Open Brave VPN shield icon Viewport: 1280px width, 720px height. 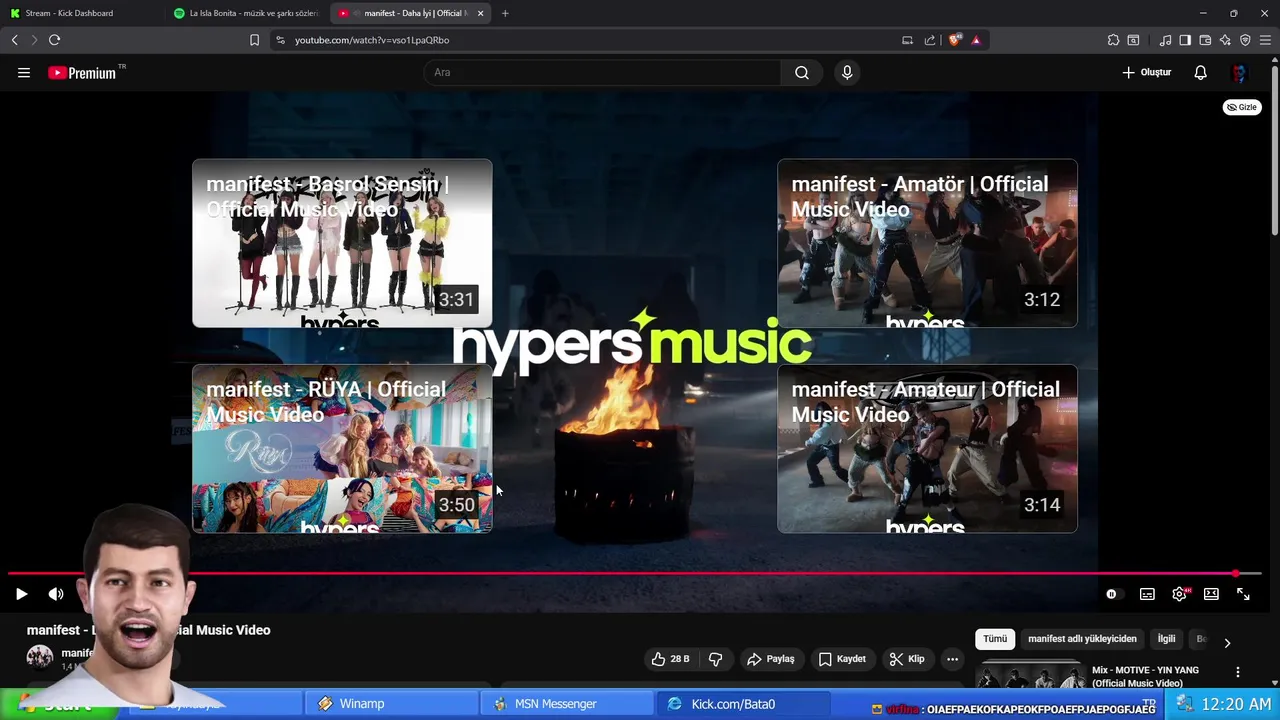pos(1245,40)
